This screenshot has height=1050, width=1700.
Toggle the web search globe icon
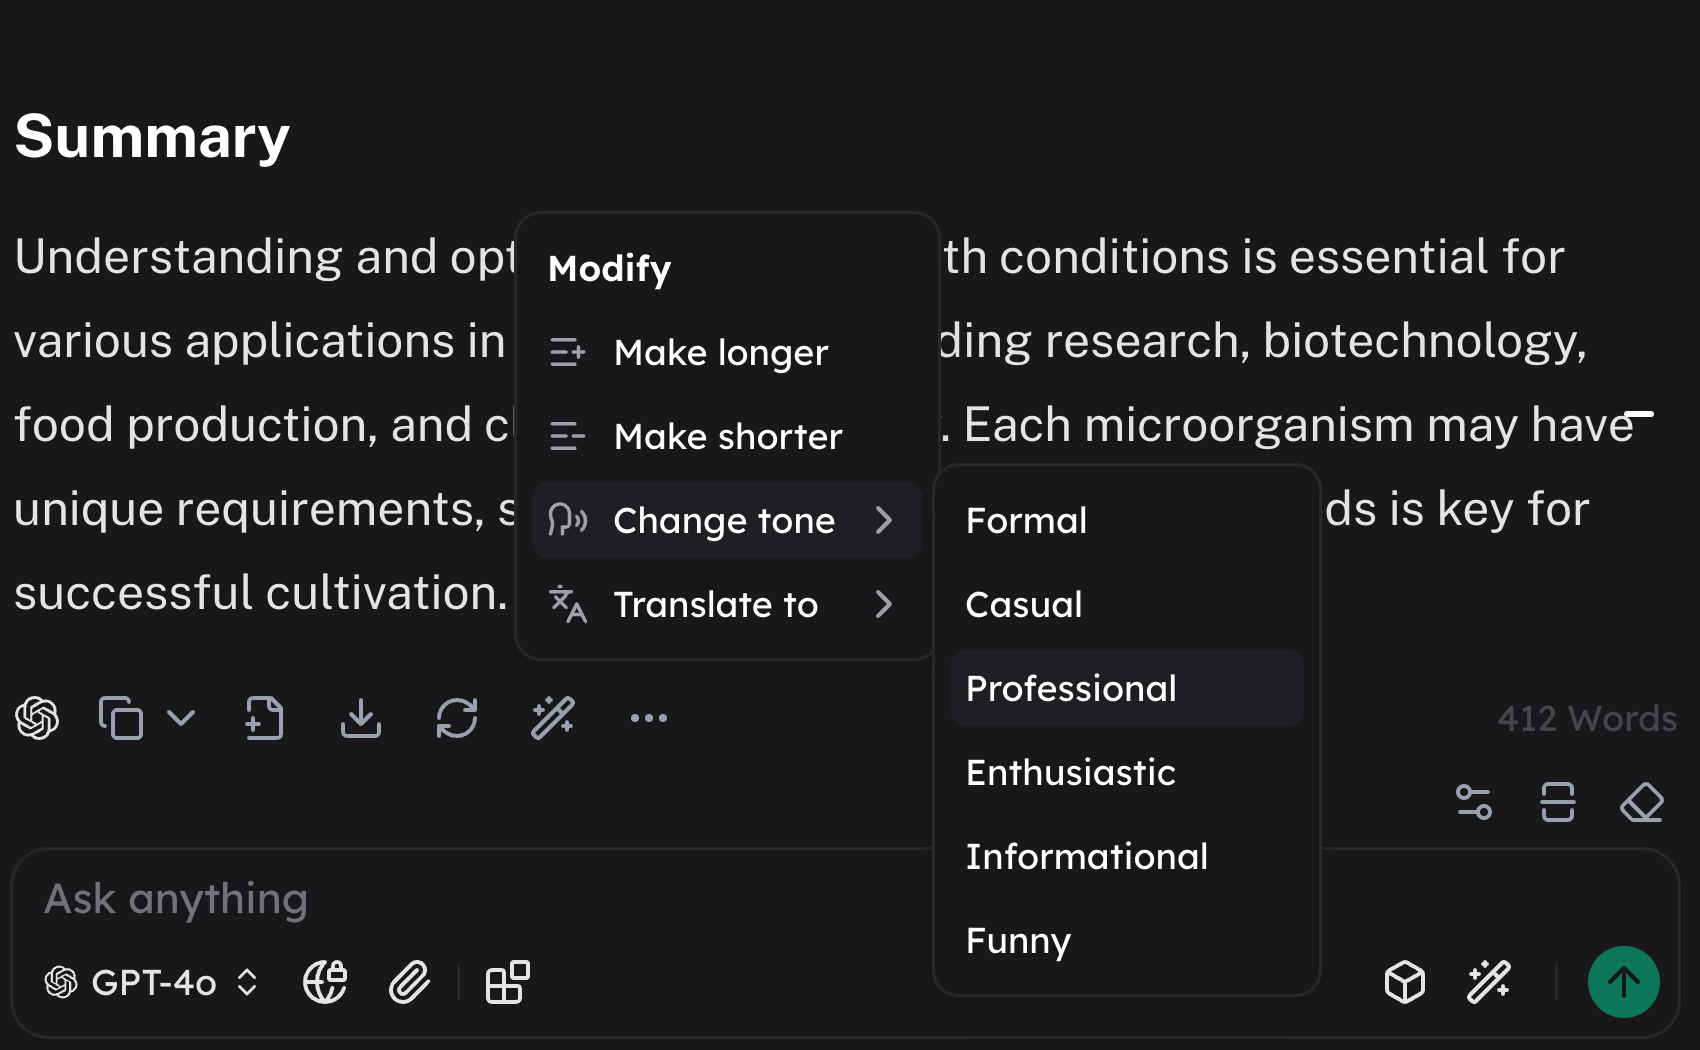coord(325,982)
